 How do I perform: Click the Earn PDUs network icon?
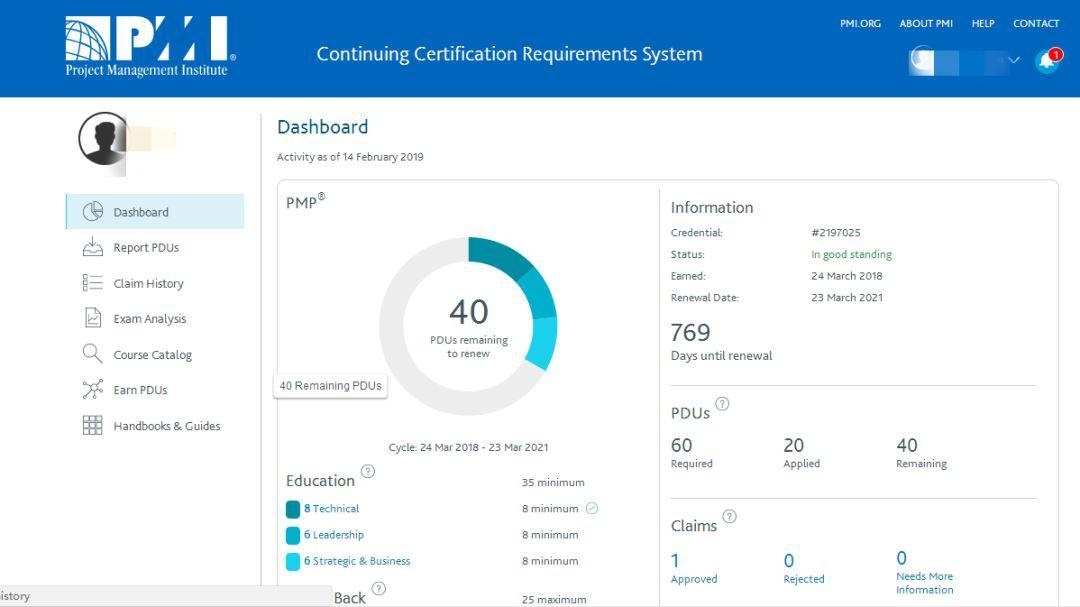(93, 390)
